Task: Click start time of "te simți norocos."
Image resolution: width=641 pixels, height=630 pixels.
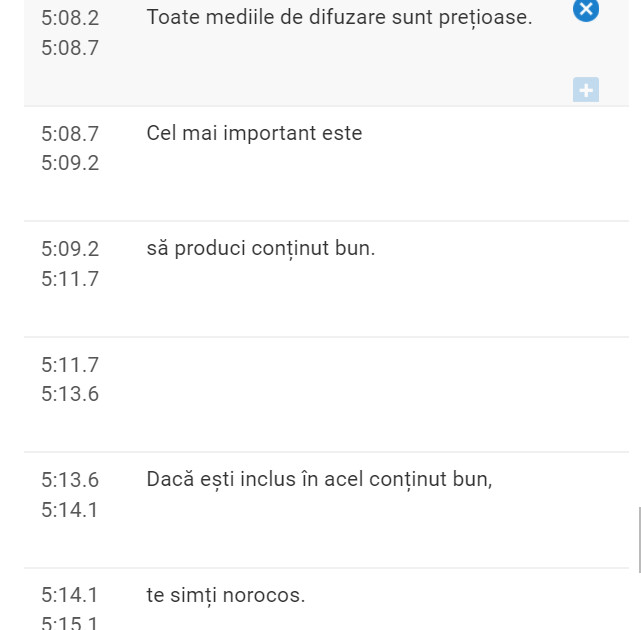Action: pyautogui.click(x=70, y=595)
